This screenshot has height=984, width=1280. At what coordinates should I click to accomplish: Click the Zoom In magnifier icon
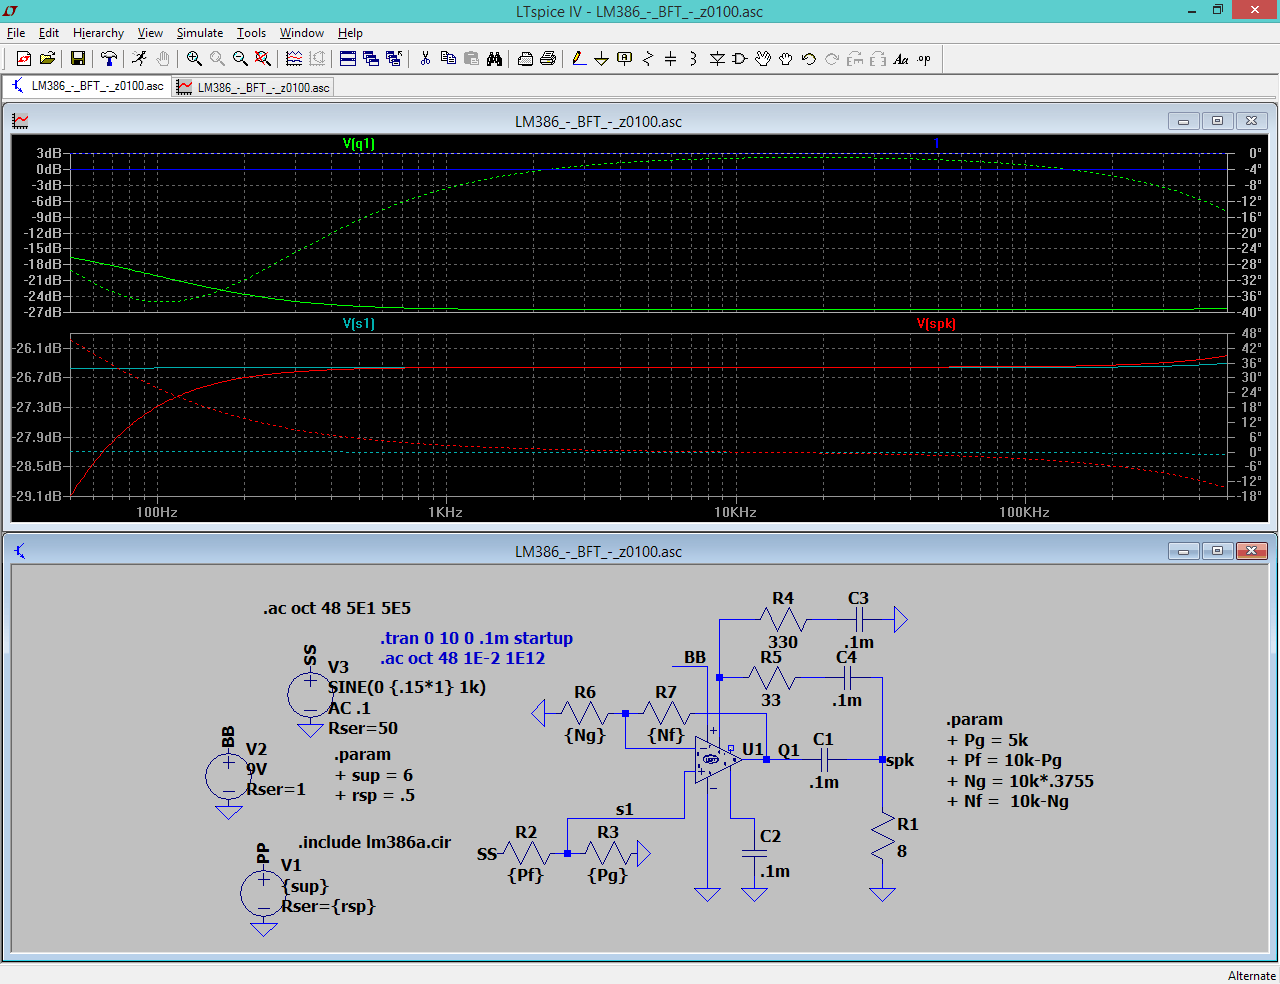[194, 59]
